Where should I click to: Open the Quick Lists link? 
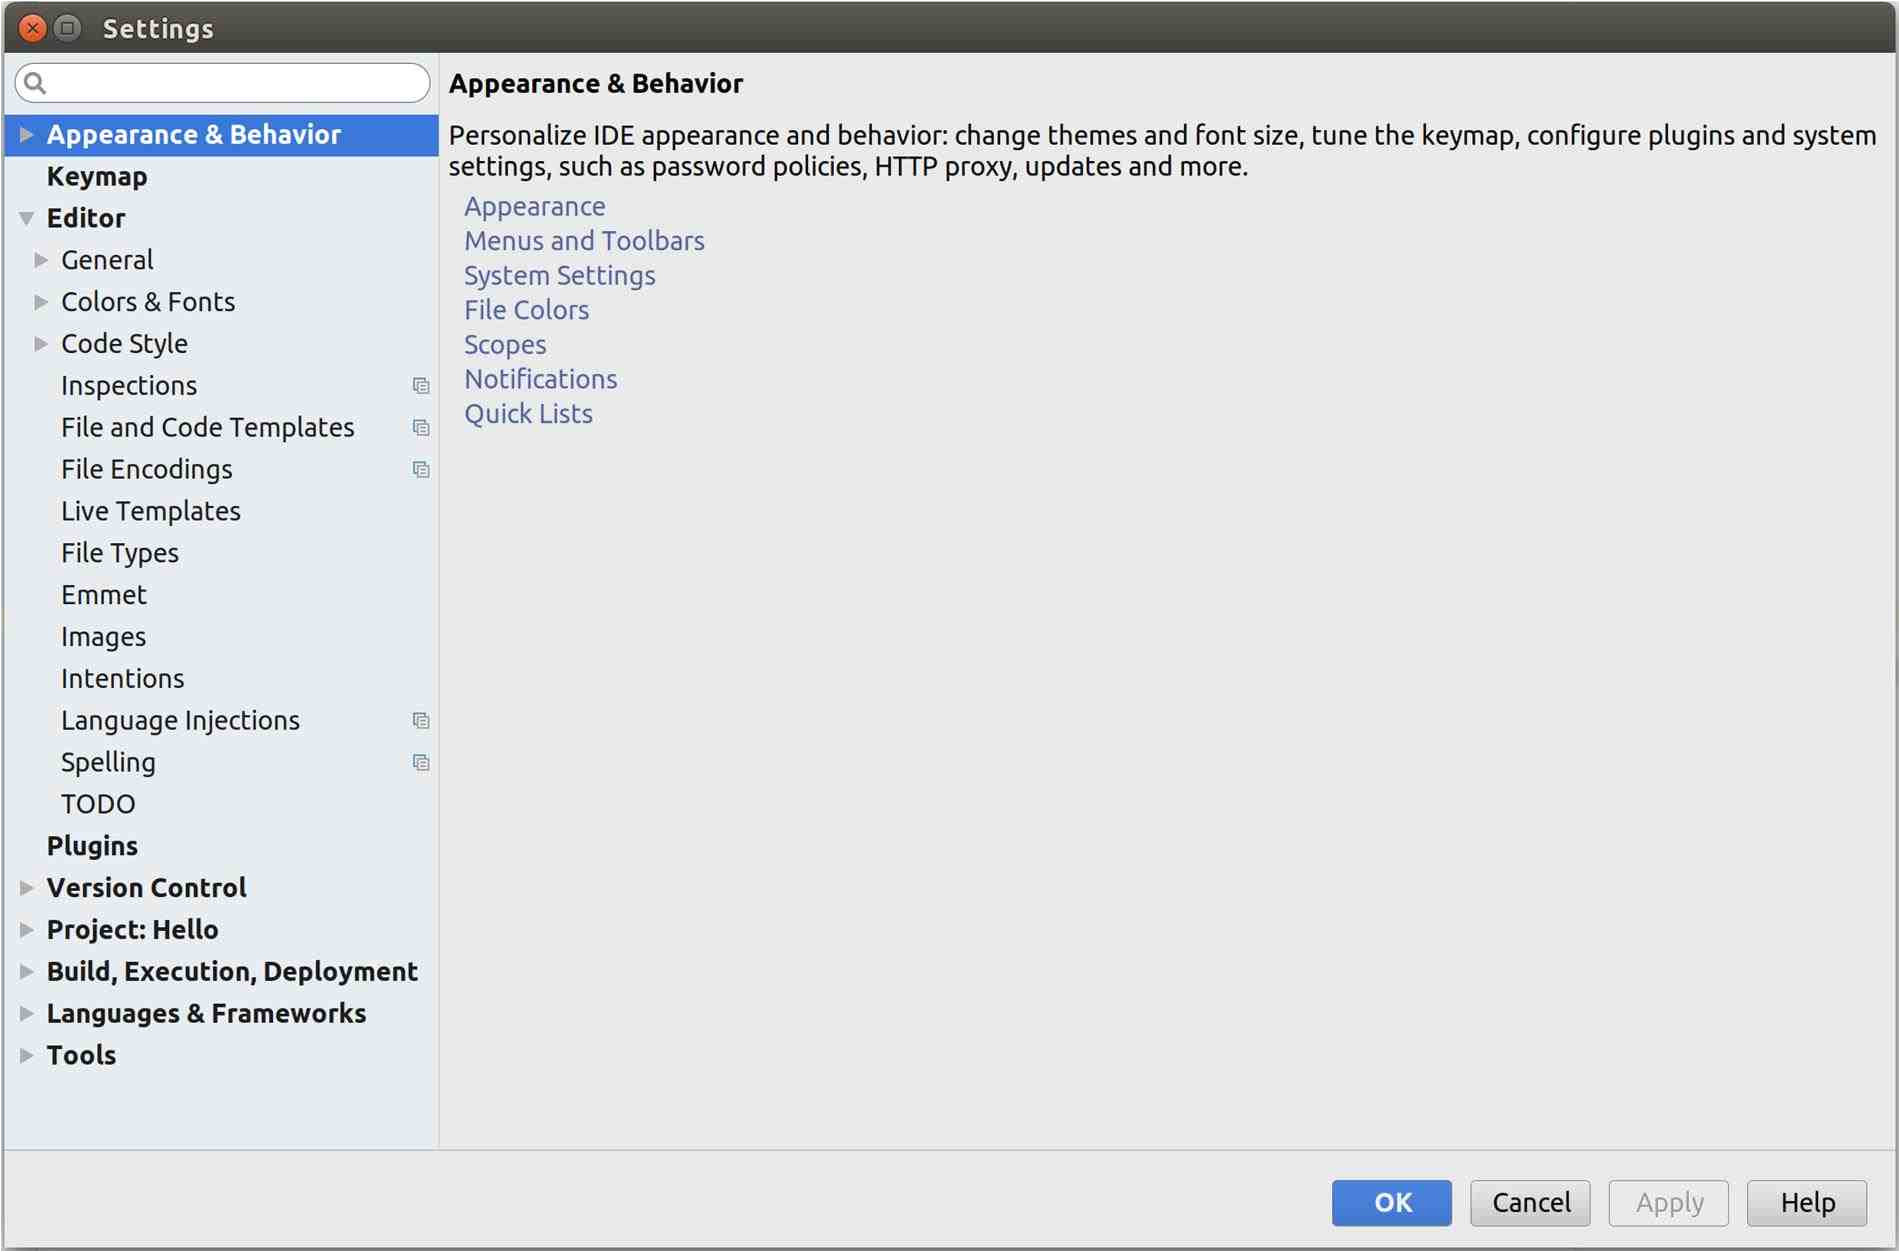point(529,413)
